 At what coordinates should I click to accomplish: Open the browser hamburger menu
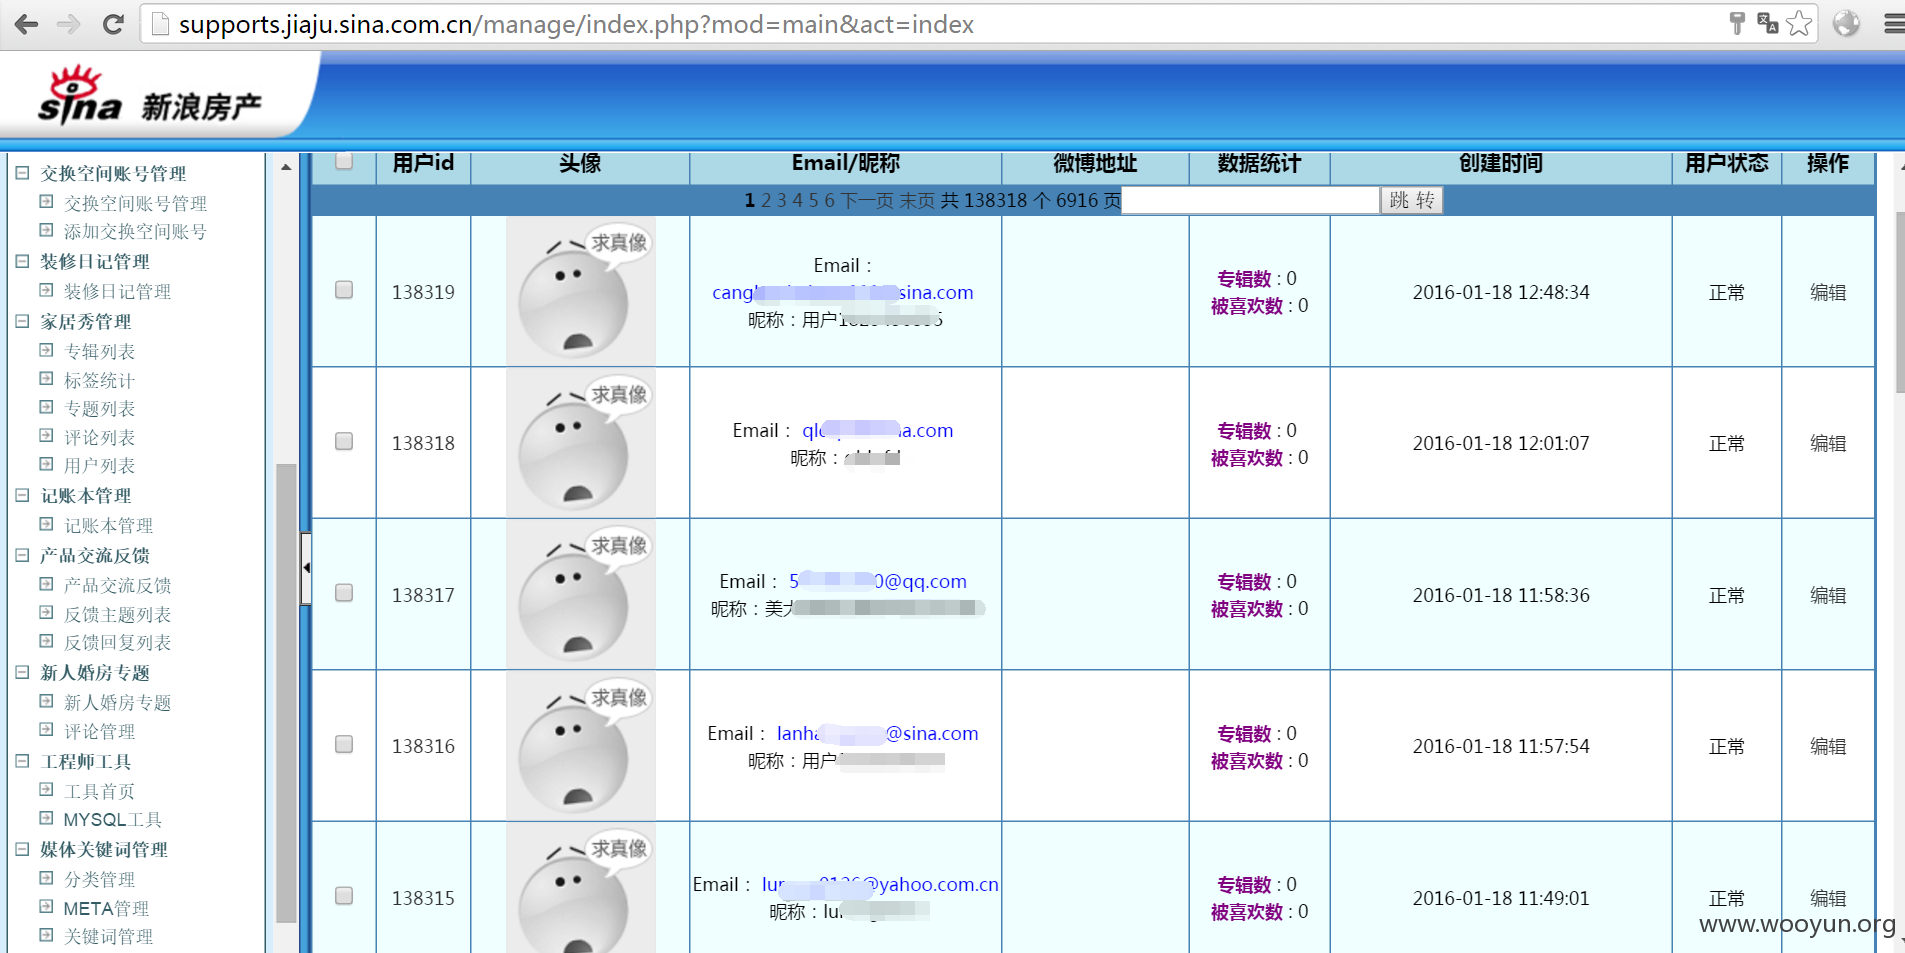[x=1893, y=23]
